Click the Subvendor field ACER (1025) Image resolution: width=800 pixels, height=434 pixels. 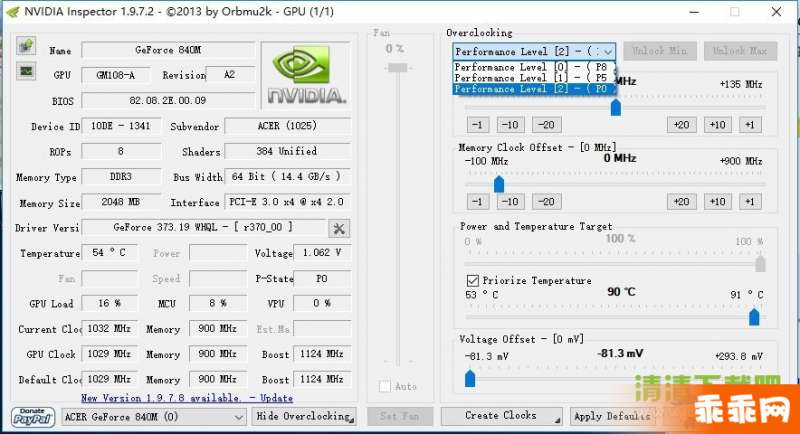[x=287, y=125]
